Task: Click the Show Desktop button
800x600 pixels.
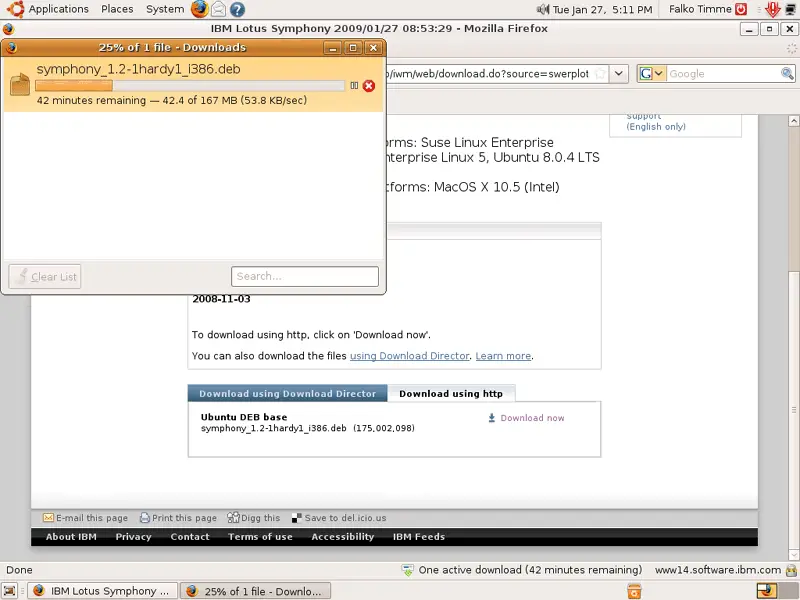Action: pyautogui.click(x=10, y=591)
